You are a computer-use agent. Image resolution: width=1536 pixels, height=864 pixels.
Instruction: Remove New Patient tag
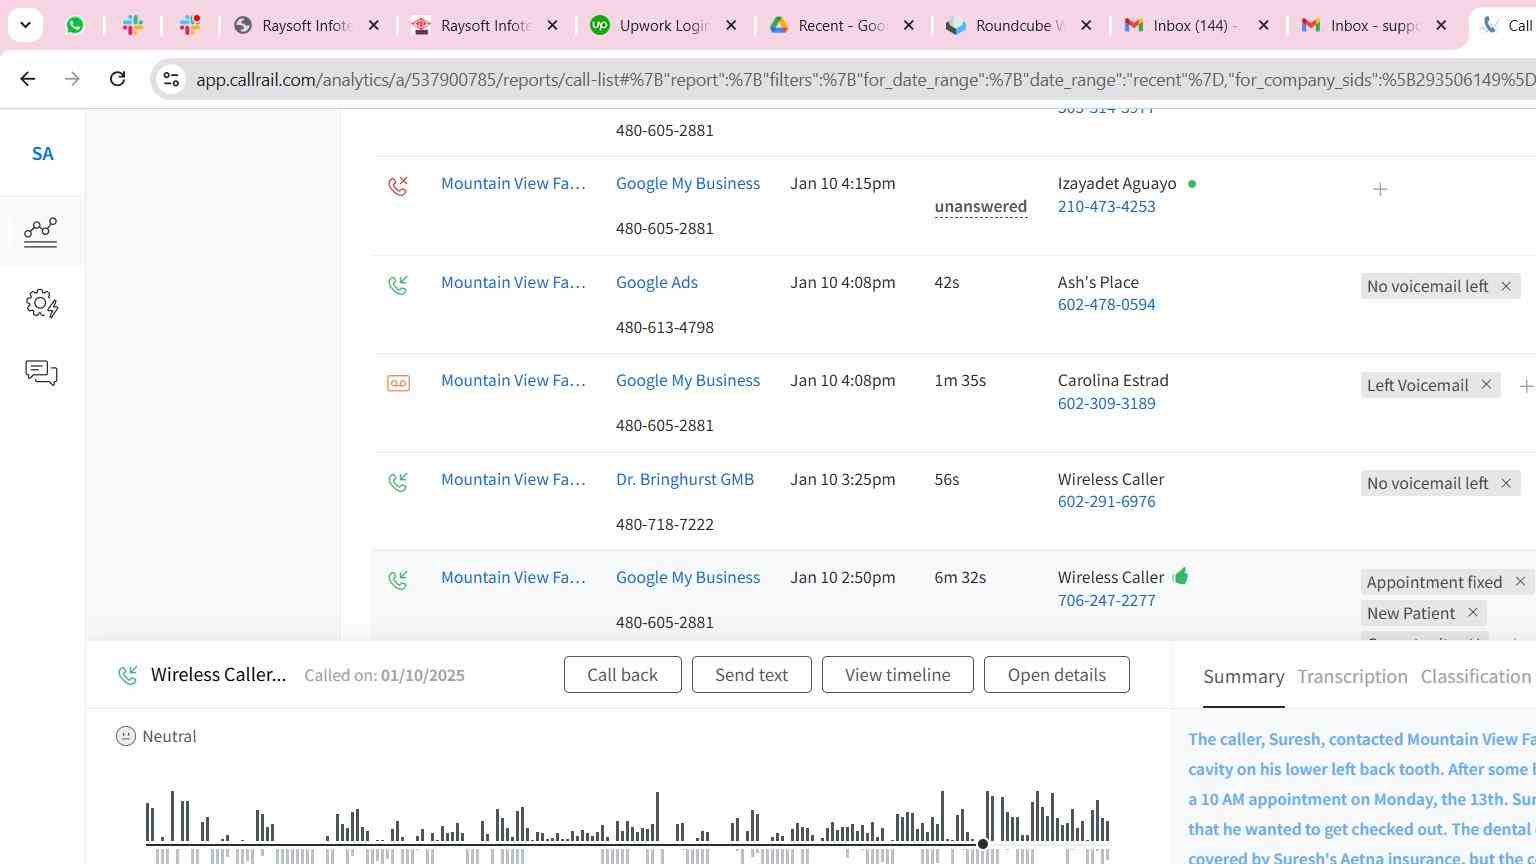point(1472,613)
